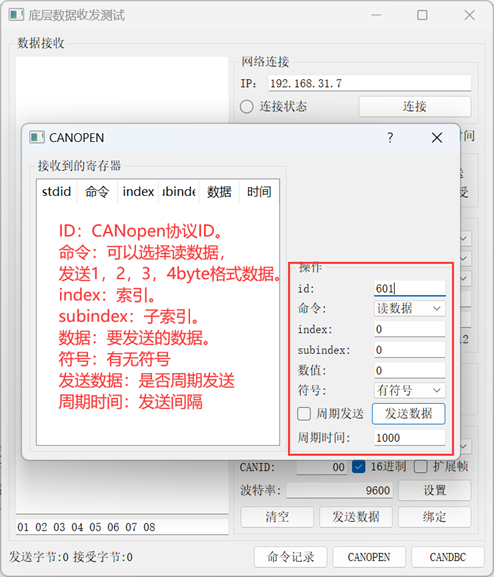Image resolution: width=495 pixels, height=578 pixels.
Task: Select the 连接状态 radio indicator
Action: point(247,107)
